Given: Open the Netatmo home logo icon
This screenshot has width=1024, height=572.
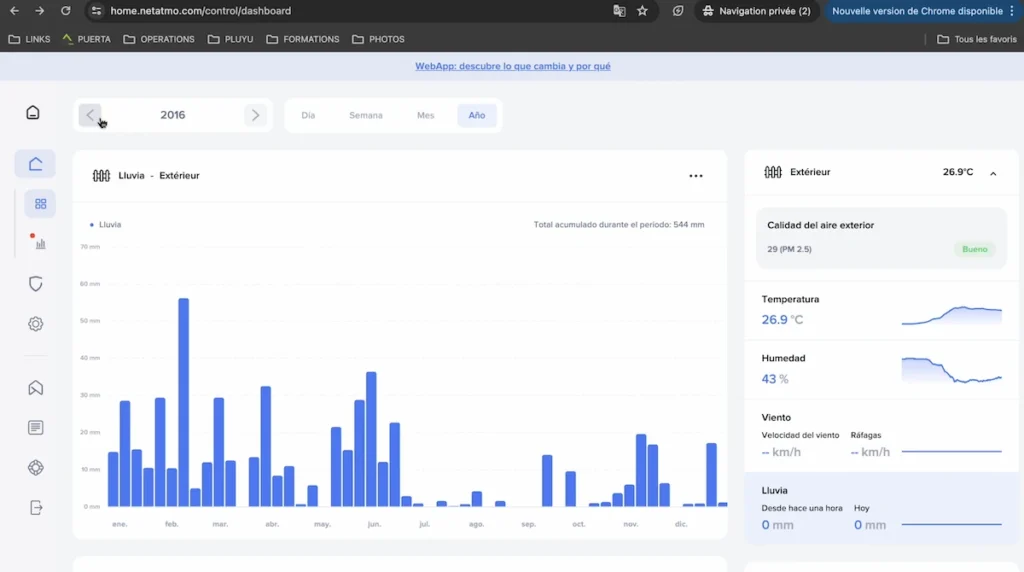Looking at the screenshot, I should [33, 112].
